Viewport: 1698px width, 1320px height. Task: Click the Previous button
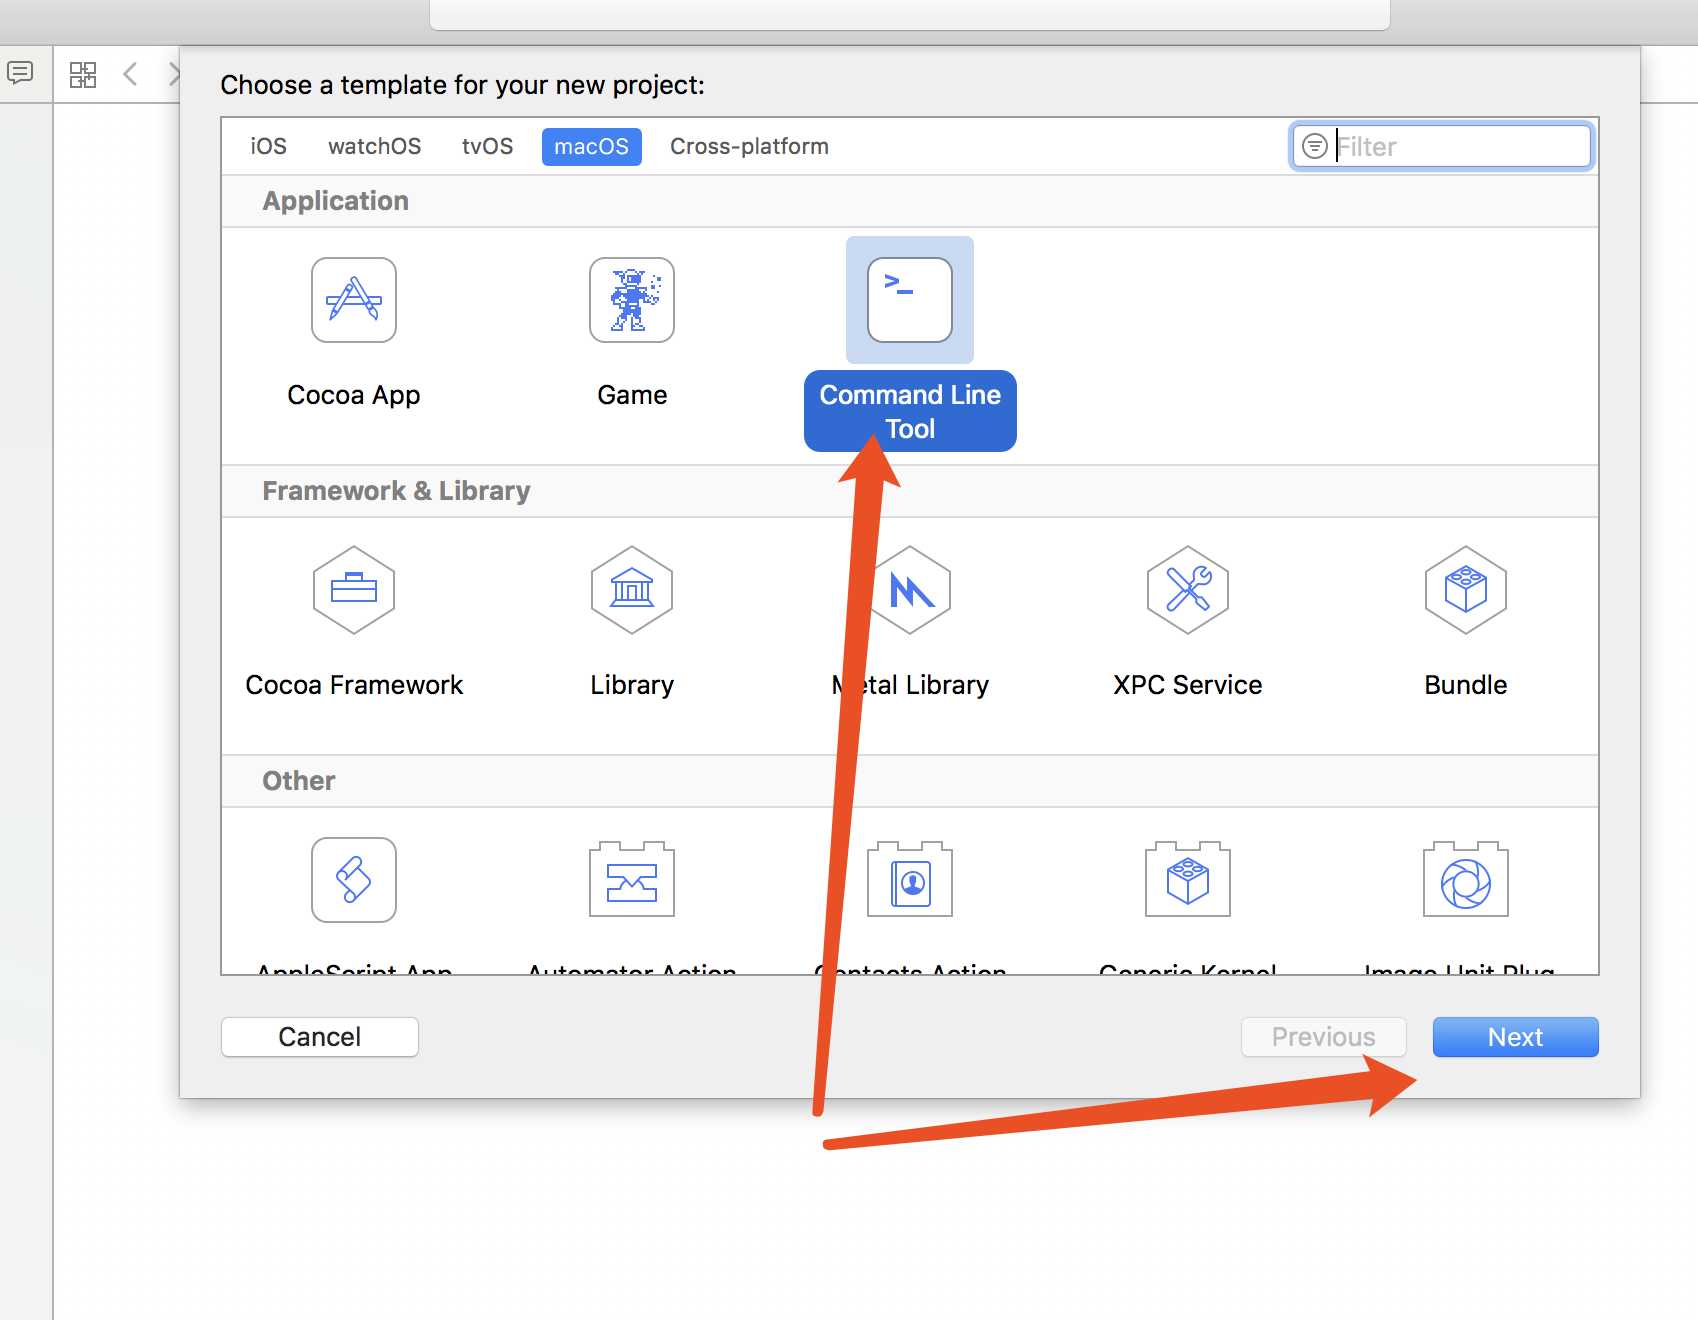(x=1323, y=1037)
